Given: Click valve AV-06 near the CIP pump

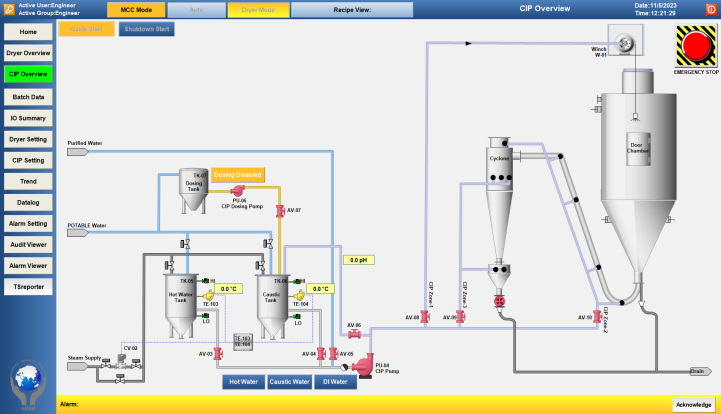Looking at the screenshot, I should tap(354, 334).
